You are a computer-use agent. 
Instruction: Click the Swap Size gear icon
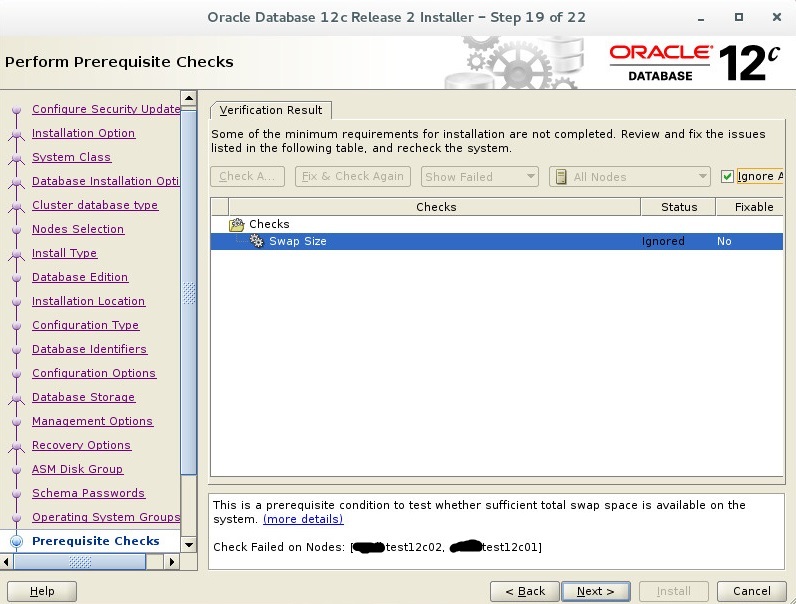coord(257,241)
